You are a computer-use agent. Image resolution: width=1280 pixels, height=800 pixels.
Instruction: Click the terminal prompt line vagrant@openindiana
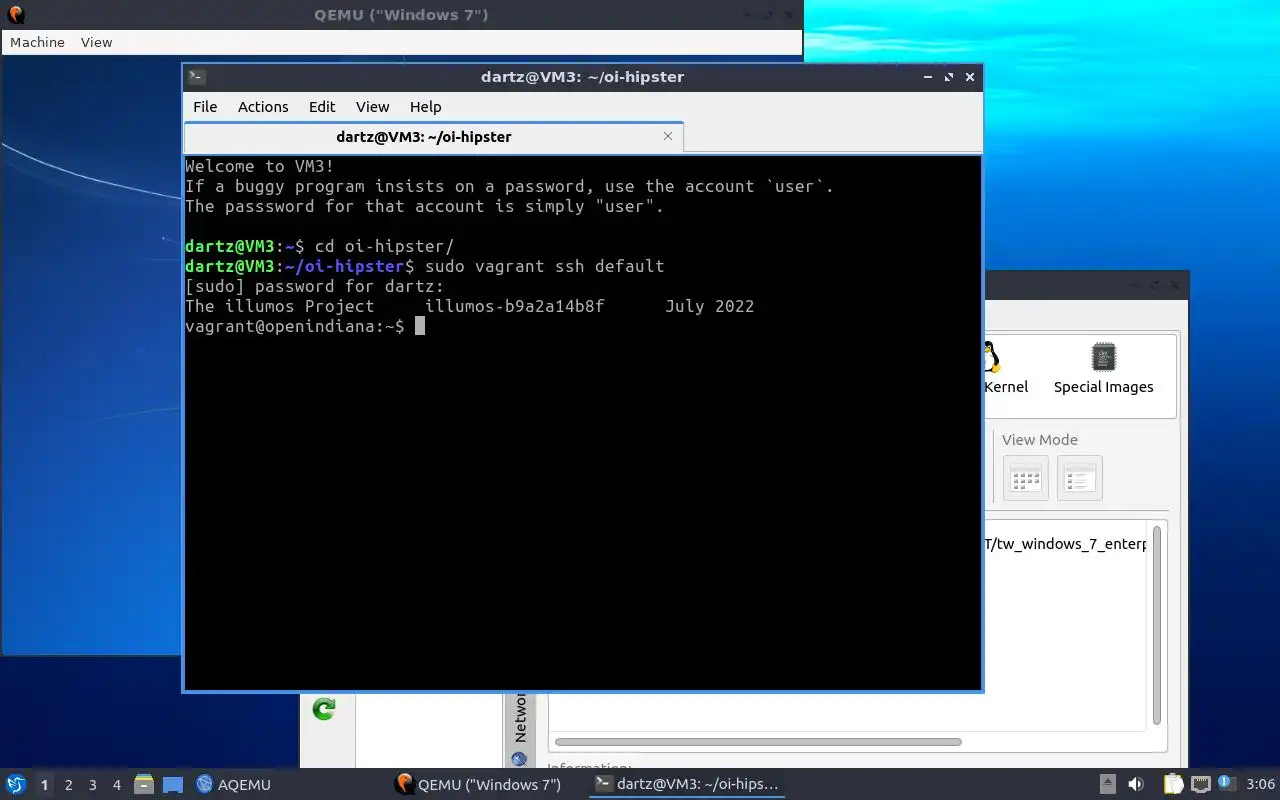295,326
